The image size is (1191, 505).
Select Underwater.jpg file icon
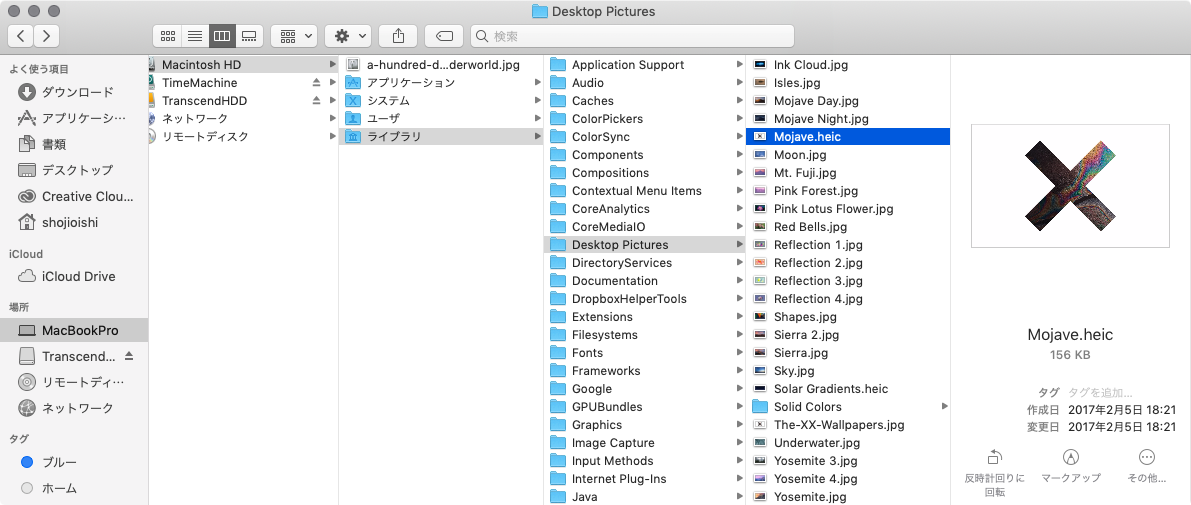(x=760, y=443)
